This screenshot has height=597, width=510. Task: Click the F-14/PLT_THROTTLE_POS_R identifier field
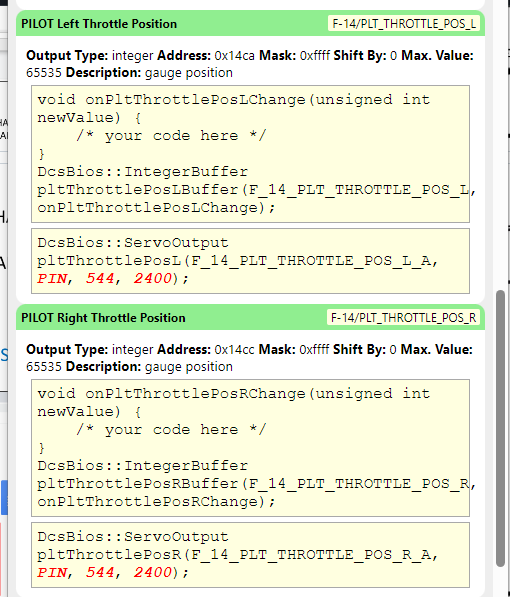point(403,318)
